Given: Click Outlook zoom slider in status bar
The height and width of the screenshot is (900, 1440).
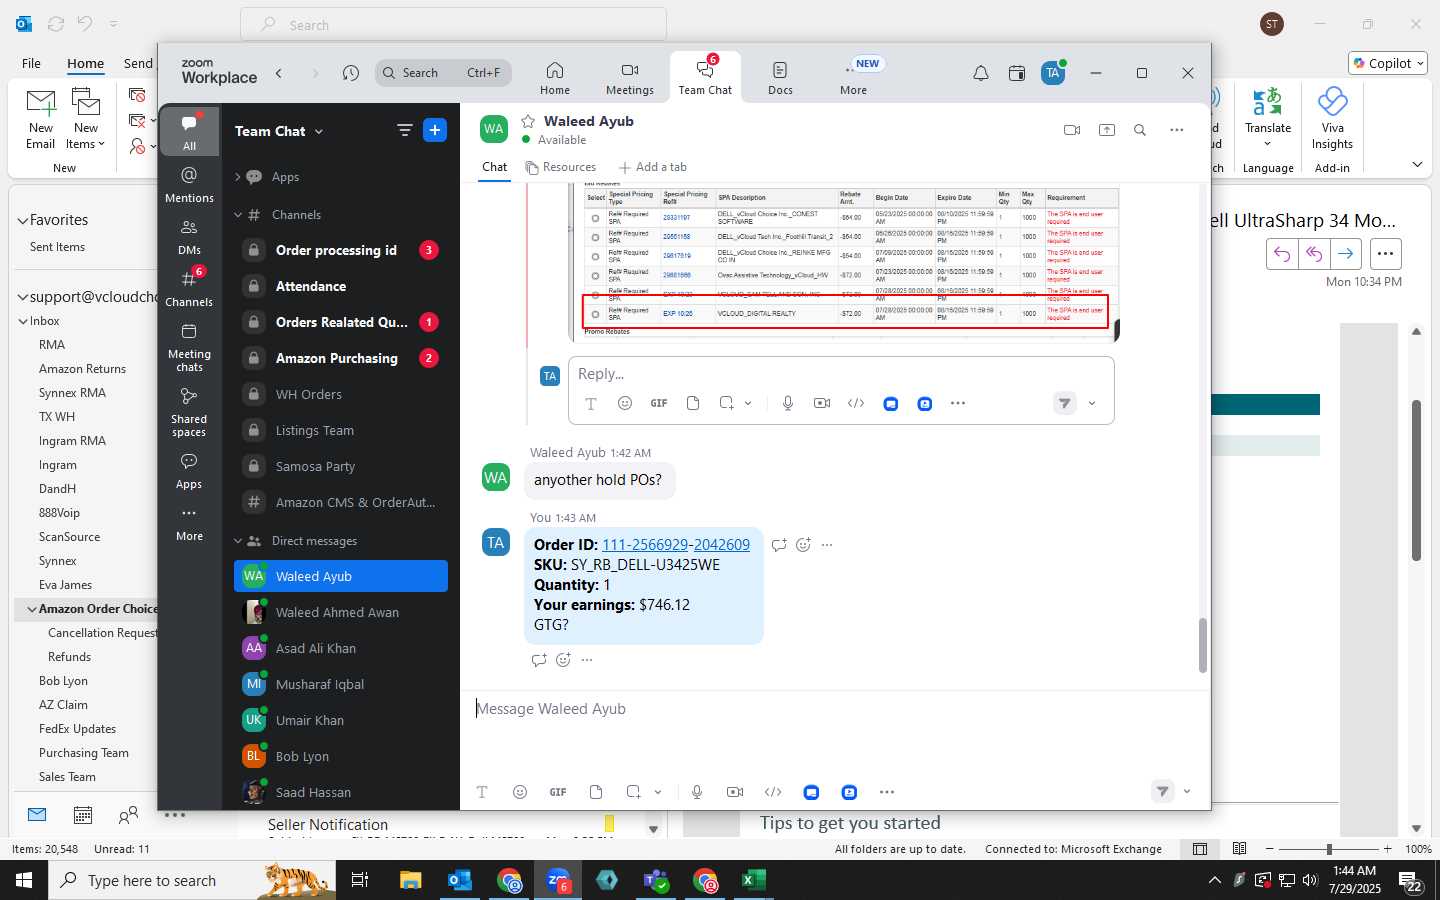Looking at the screenshot, I should coord(1329,849).
